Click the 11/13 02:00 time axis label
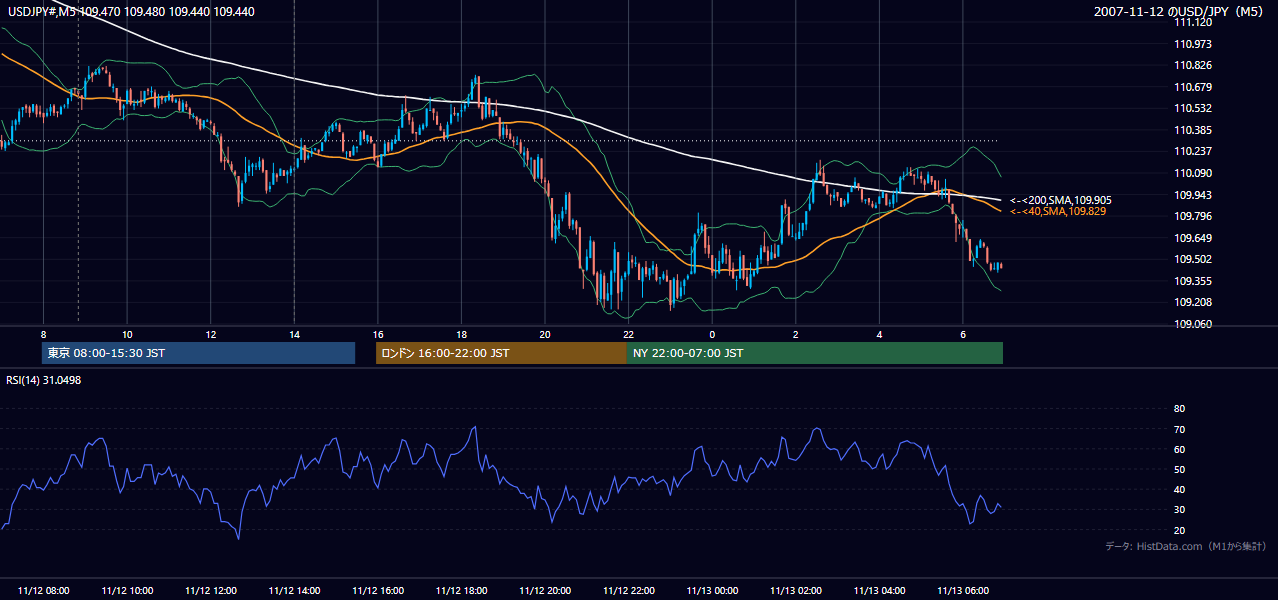The image size is (1278, 600). pos(796,591)
